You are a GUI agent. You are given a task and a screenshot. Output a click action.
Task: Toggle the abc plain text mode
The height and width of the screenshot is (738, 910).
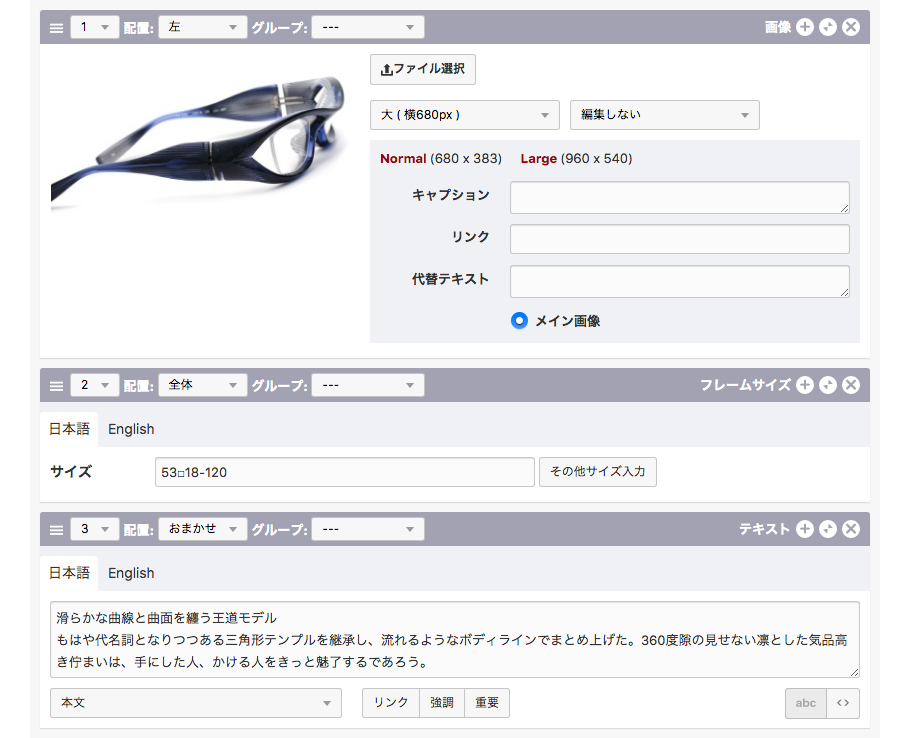click(806, 703)
